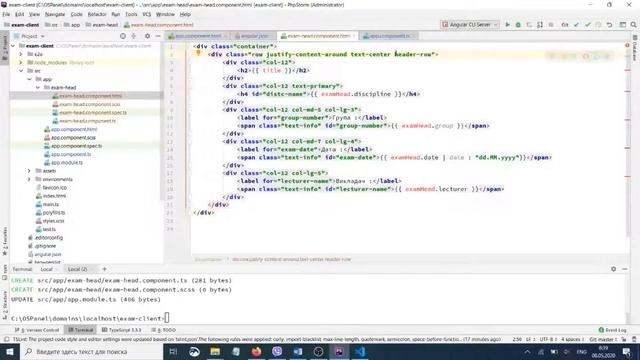
Task: Open Word from the taskbar
Action: 298,351
